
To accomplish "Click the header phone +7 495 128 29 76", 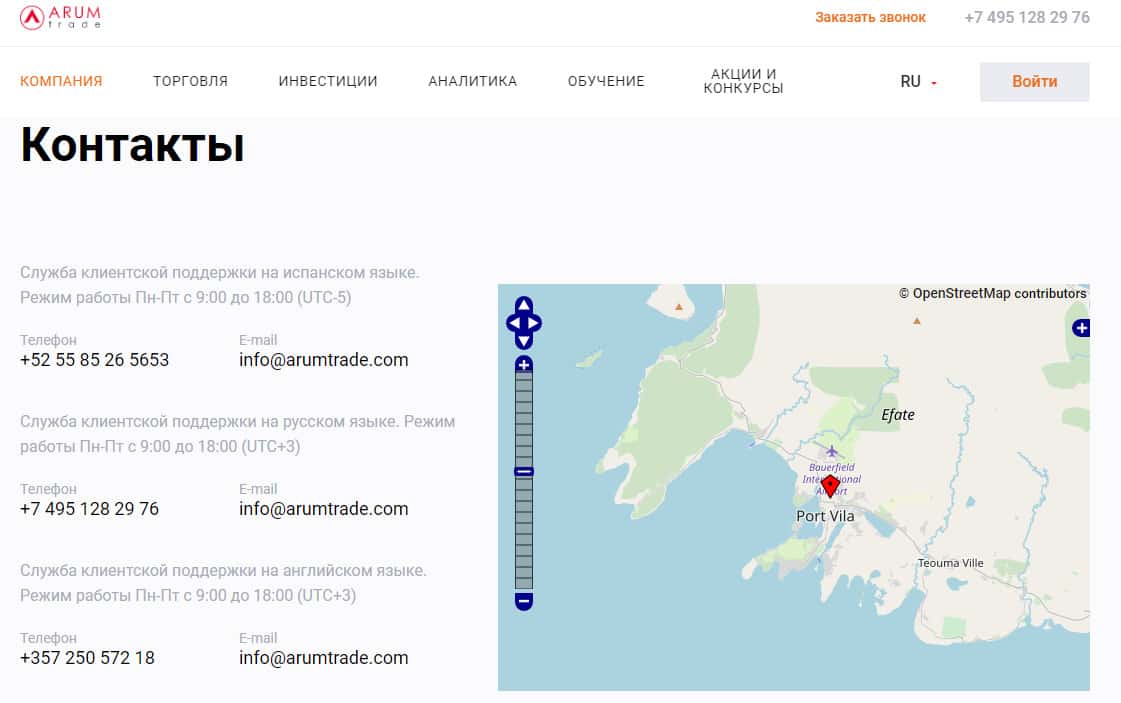I will [1027, 17].
